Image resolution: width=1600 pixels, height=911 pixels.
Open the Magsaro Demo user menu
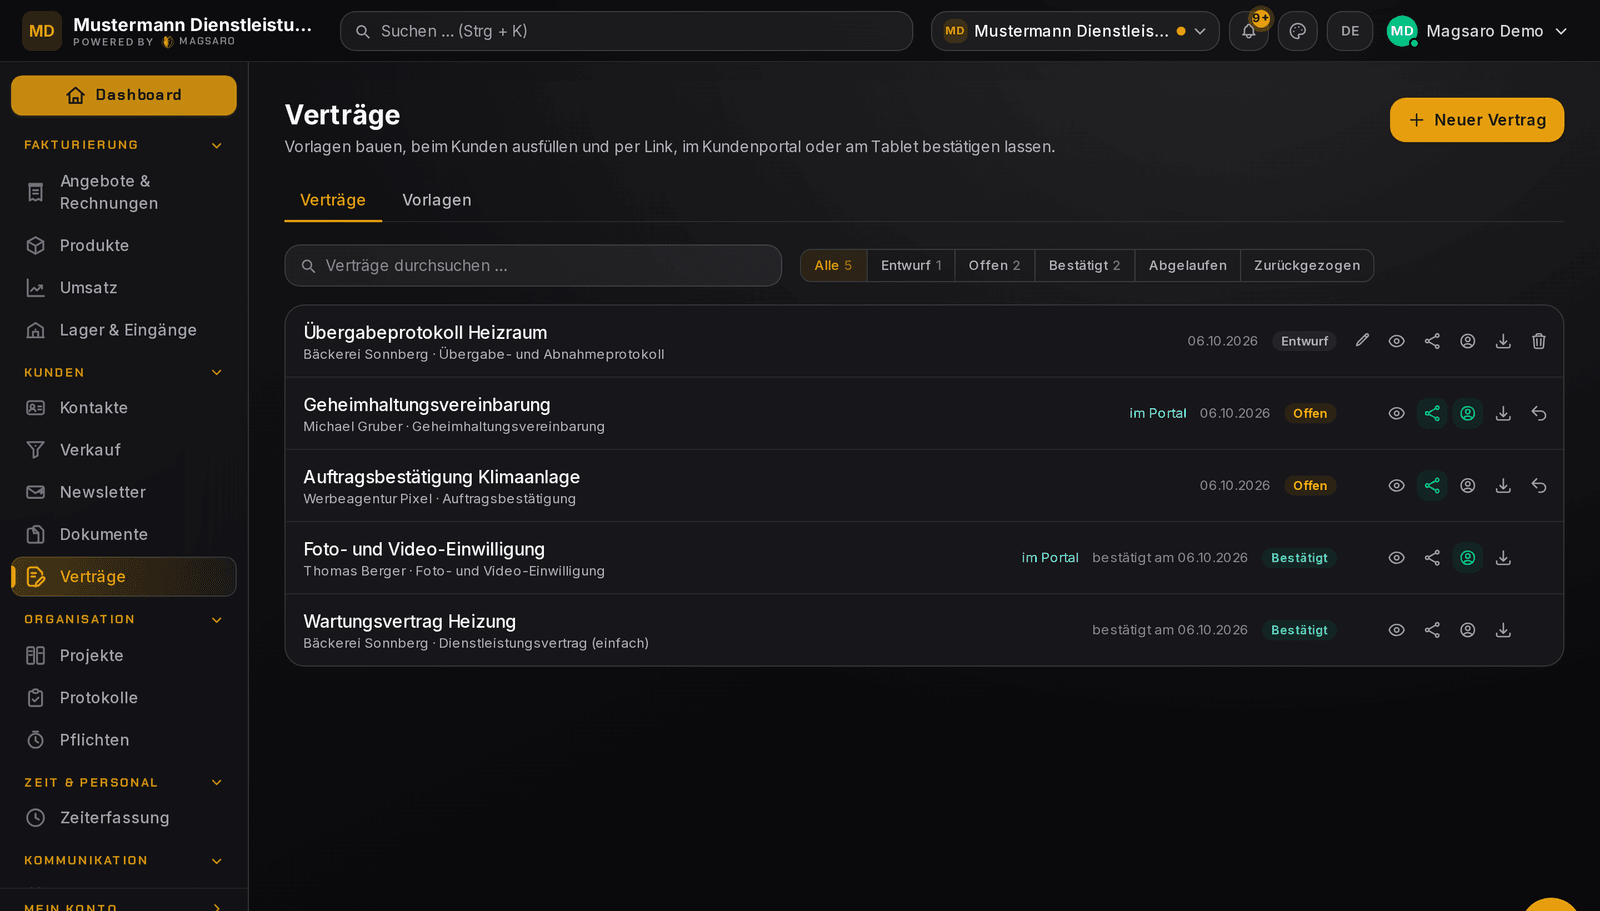pyautogui.click(x=1477, y=31)
